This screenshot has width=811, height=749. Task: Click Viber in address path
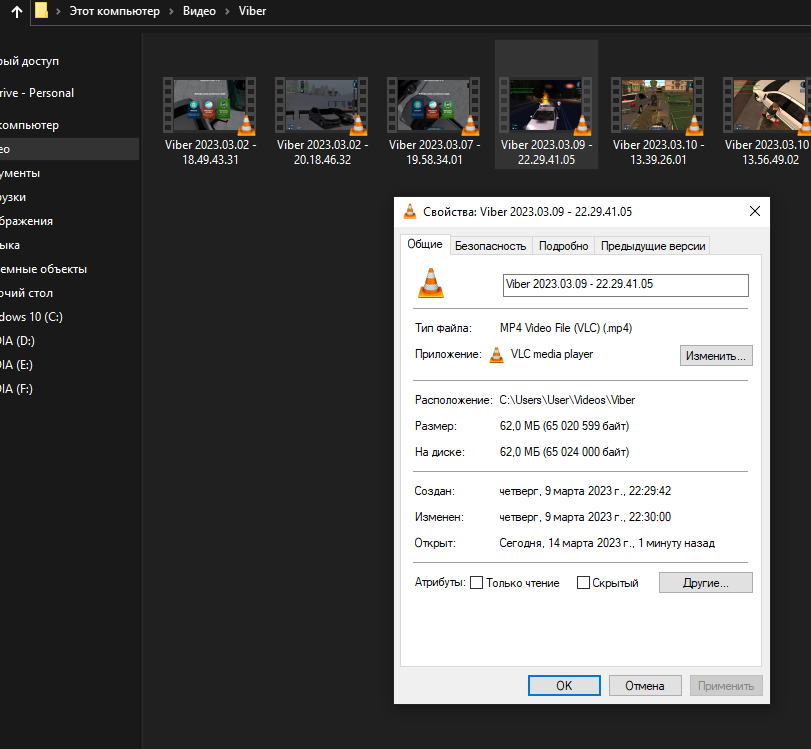(252, 11)
